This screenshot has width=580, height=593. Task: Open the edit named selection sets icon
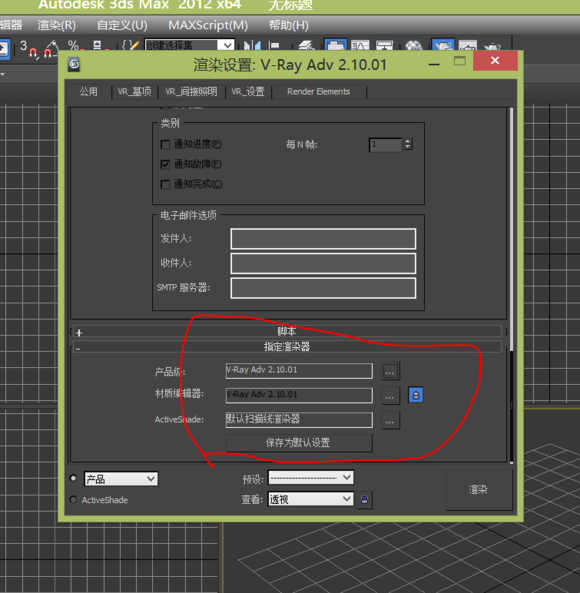click(x=130, y=46)
